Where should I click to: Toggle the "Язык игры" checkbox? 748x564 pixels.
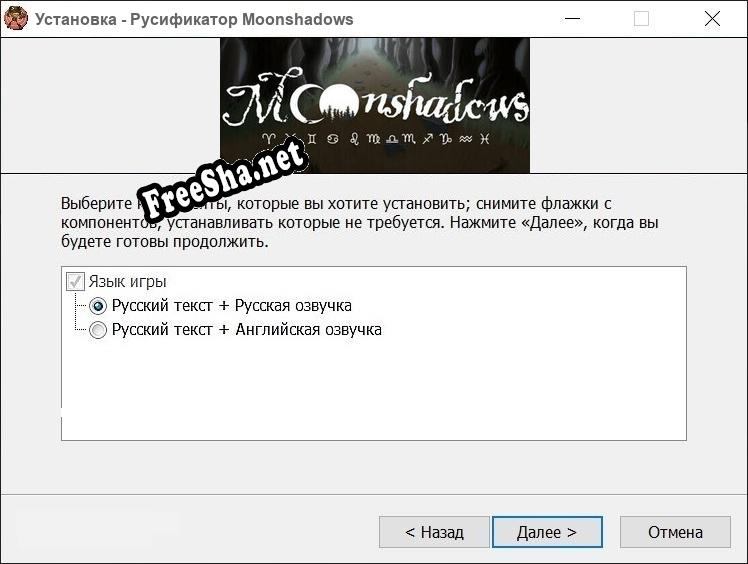tap(75, 281)
